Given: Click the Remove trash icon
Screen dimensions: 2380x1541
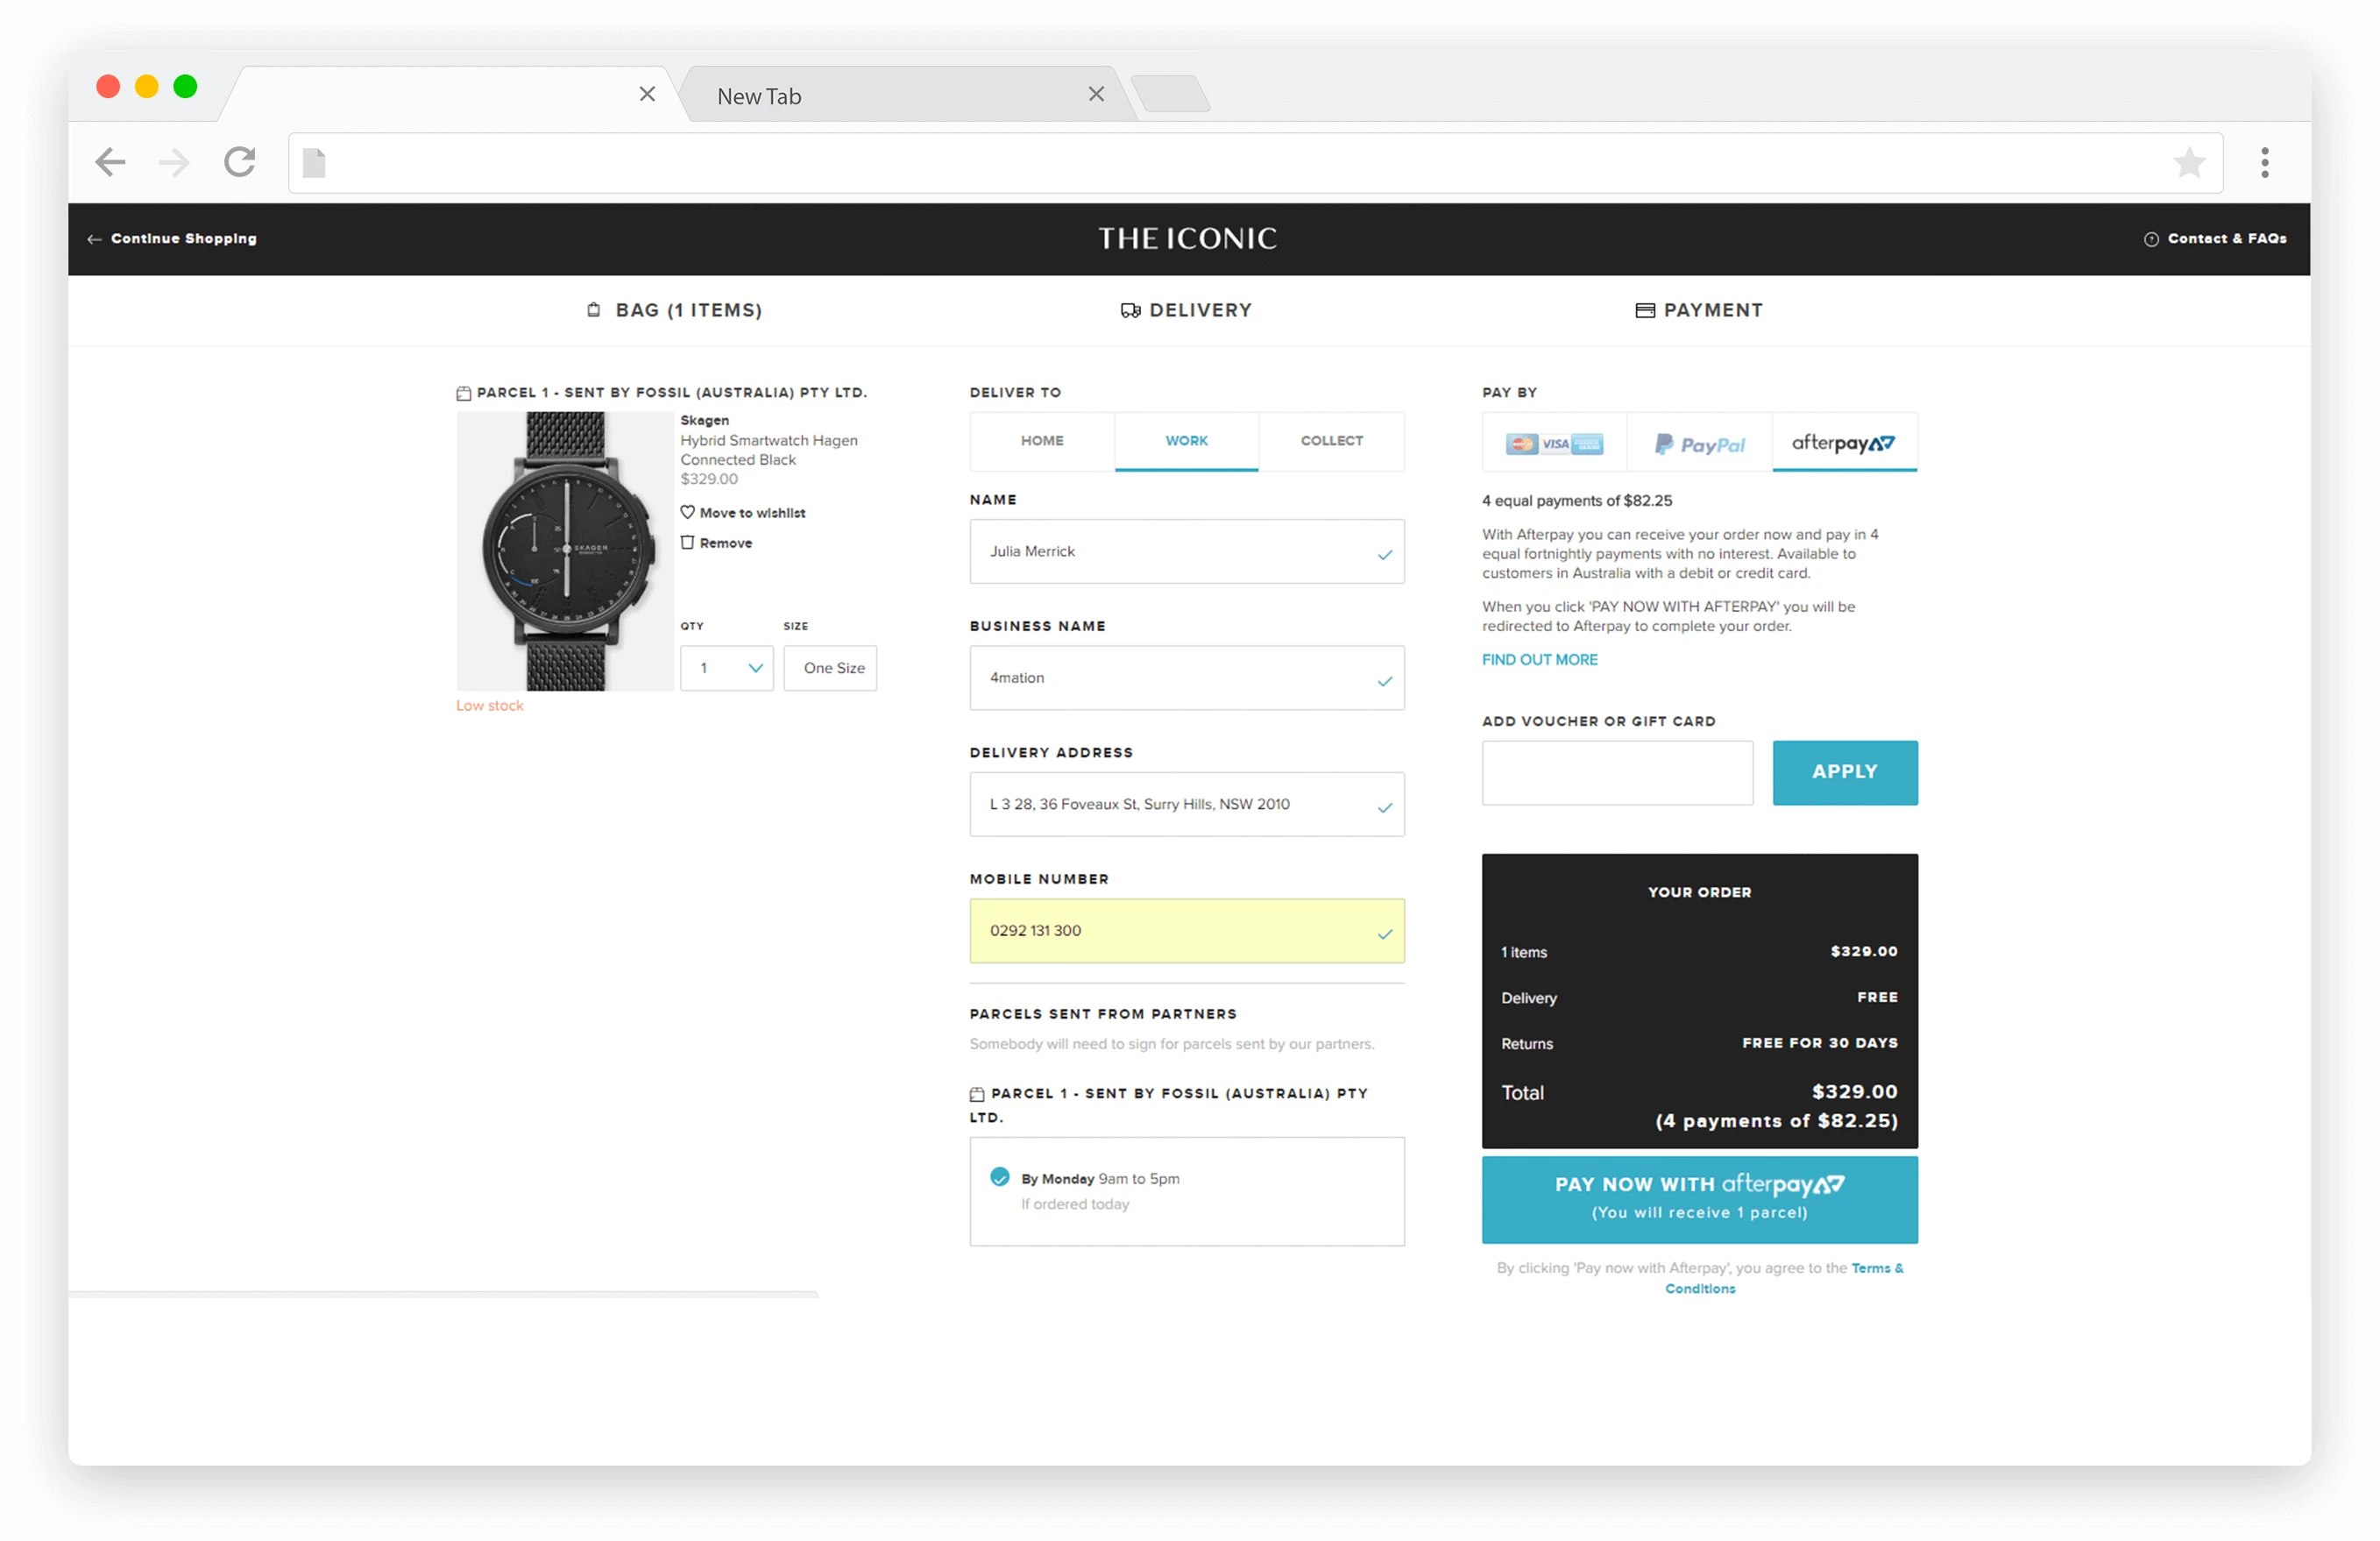Looking at the screenshot, I should (x=688, y=543).
